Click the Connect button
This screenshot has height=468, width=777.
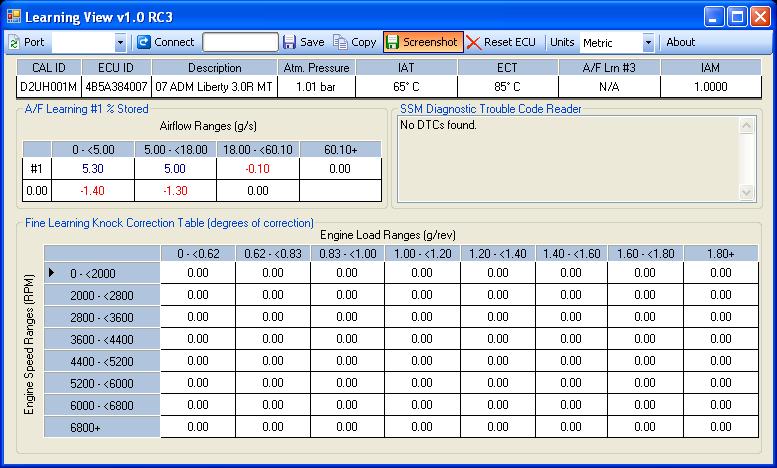(x=166, y=43)
